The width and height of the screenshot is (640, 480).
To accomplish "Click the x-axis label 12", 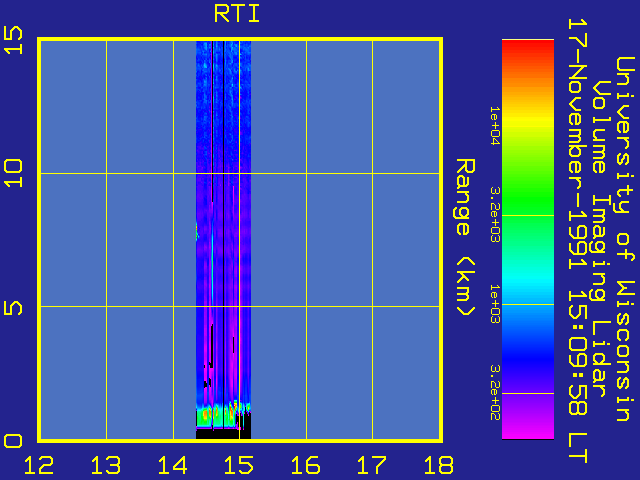I will pos(39,466).
